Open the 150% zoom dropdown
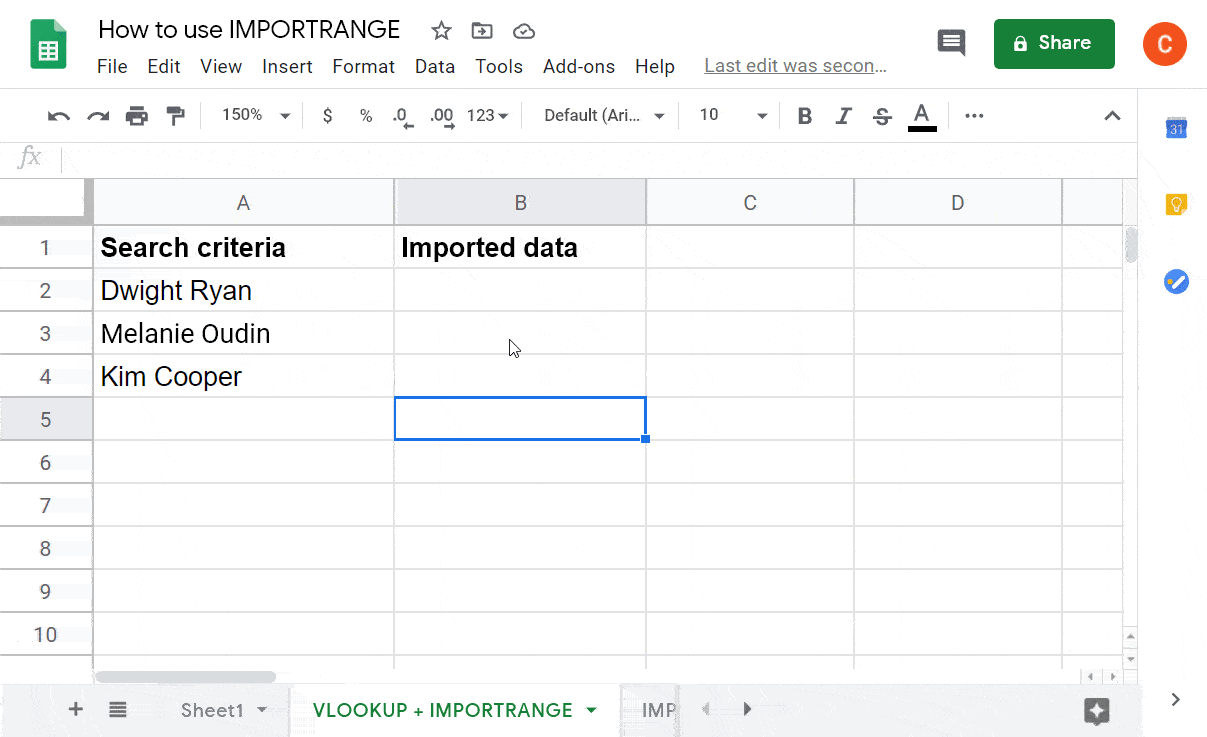1207x737 pixels. [255, 116]
